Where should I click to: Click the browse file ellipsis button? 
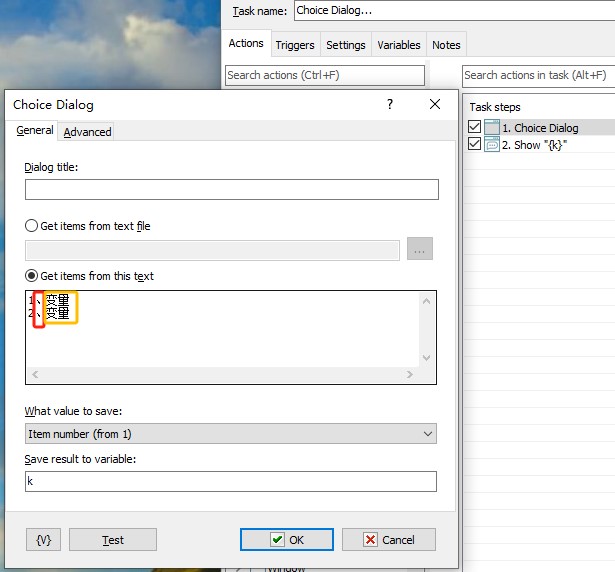(x=420, y=250)
